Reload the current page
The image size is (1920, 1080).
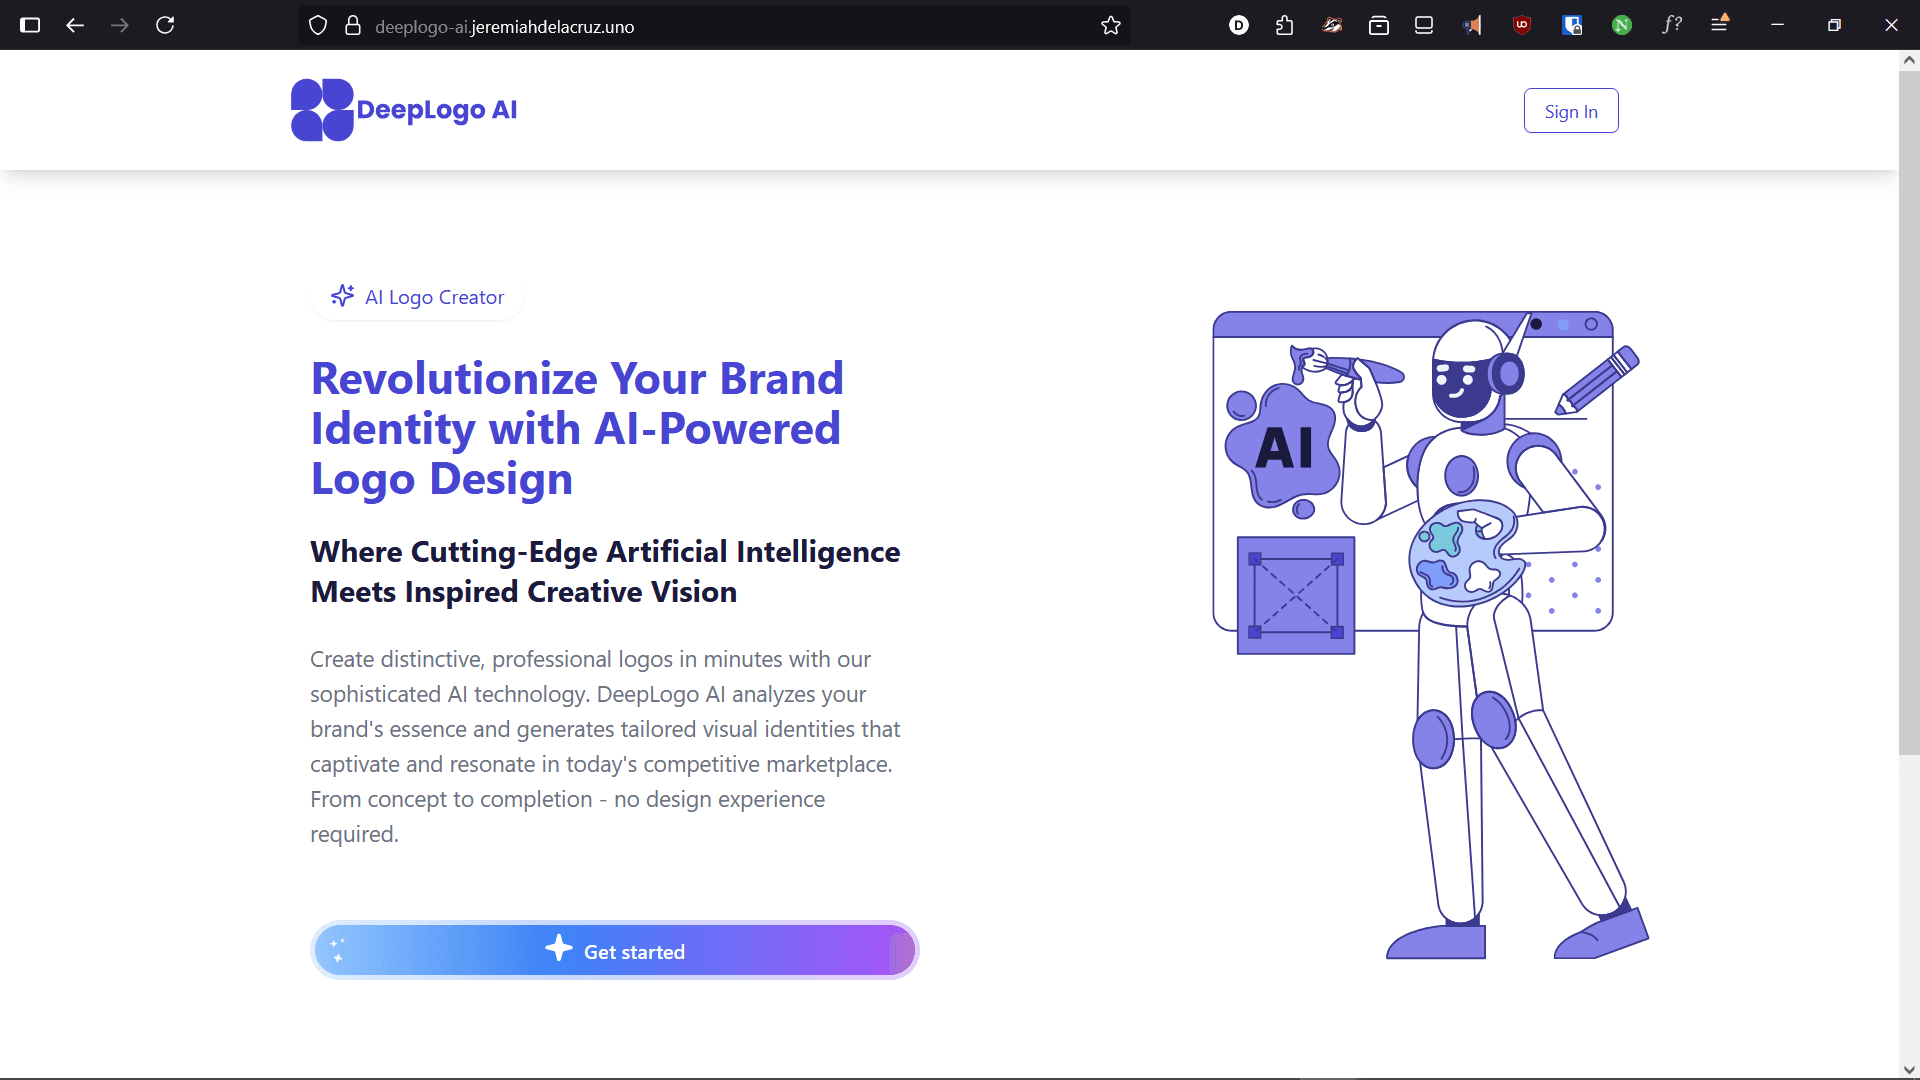pyautogui.click(x=166, y=25)
